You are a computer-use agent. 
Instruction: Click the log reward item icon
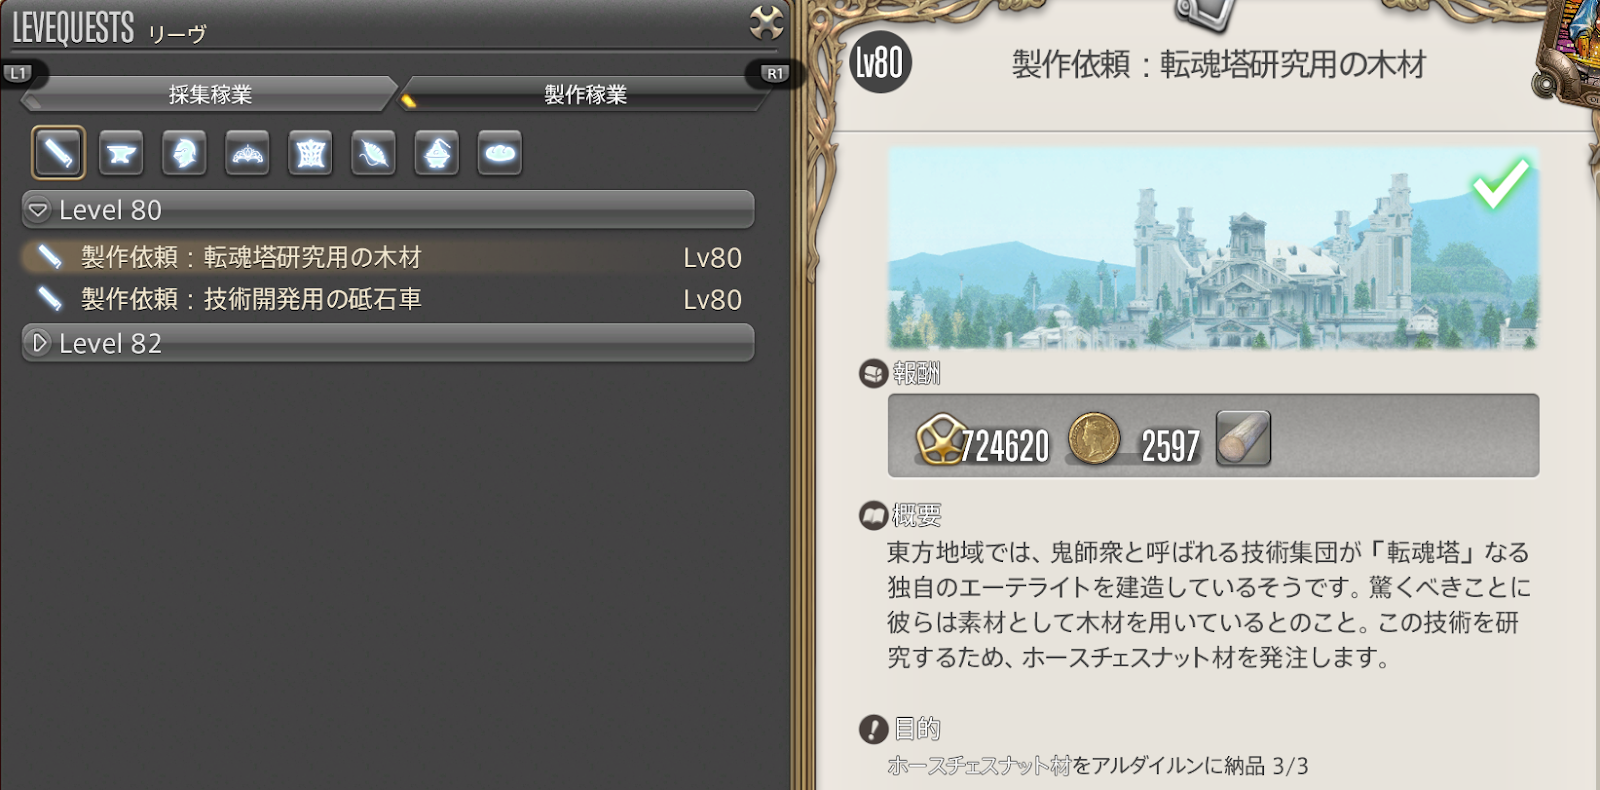point(1243,438)
